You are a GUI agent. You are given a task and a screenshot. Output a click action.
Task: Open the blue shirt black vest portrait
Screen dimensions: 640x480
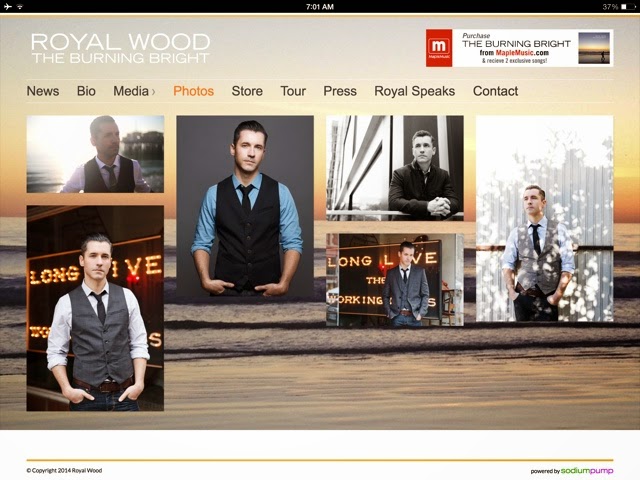245,207
